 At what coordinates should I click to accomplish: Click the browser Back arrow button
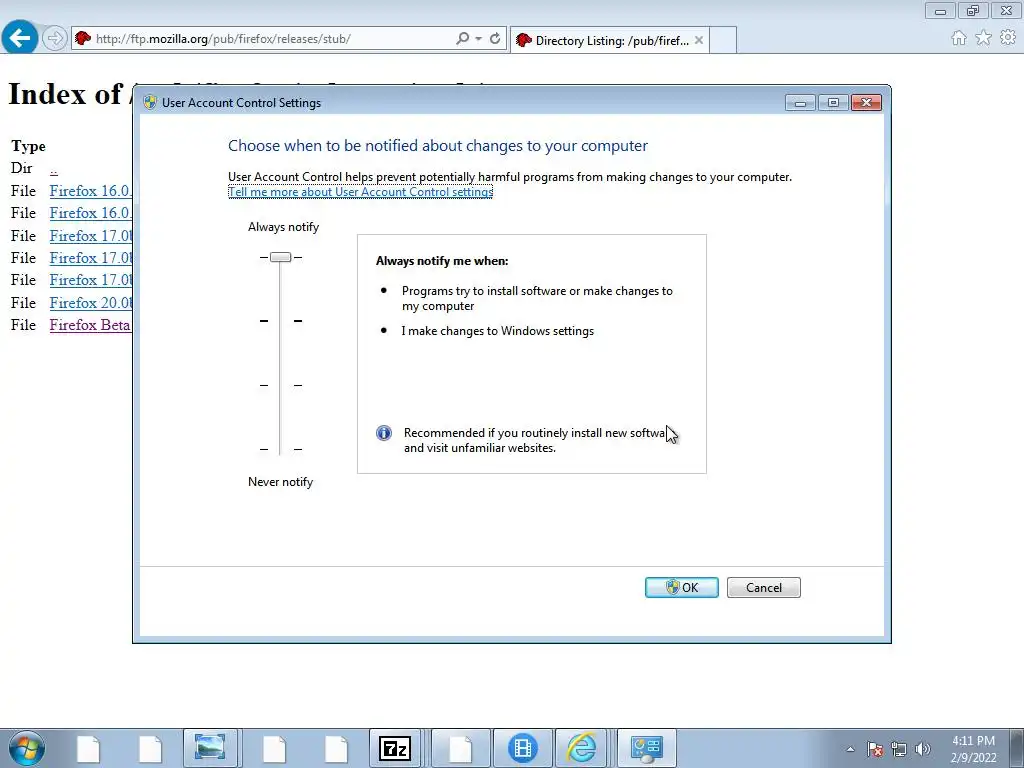pyautogui.click(x=19, y=38)
